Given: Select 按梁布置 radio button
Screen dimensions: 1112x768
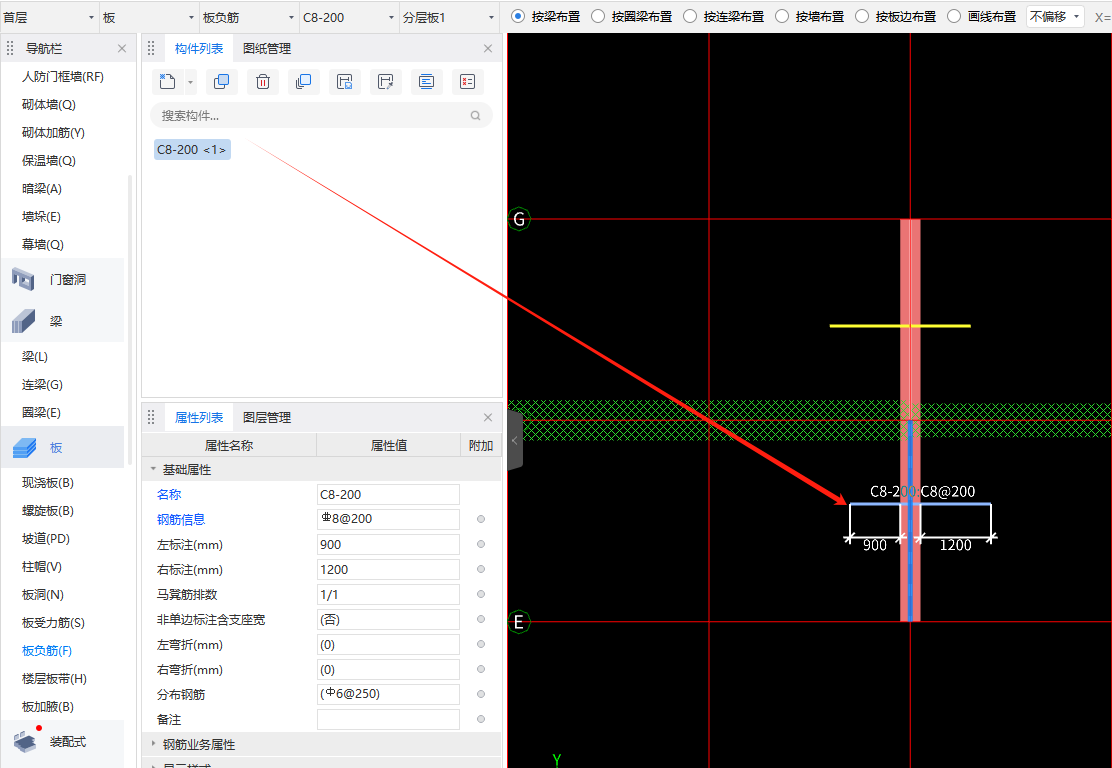Looking at the screenshot, I should coord(518,16).
